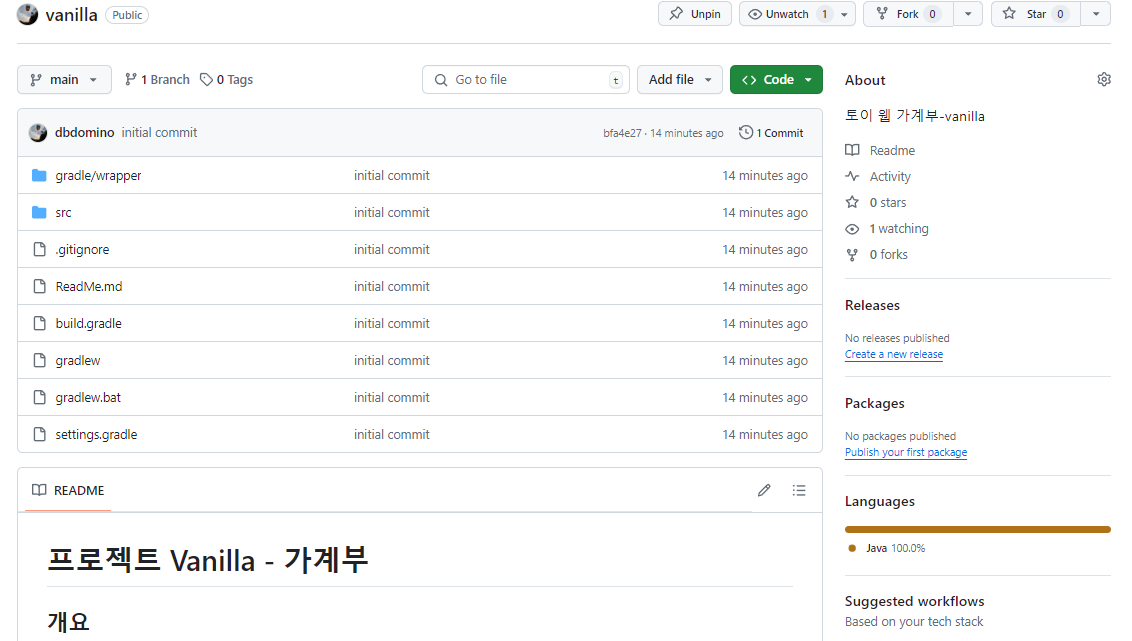Click the orange Java language dot
Image resolution: width=1132 pixels, height=641 pixels.
tap(853, 549)
